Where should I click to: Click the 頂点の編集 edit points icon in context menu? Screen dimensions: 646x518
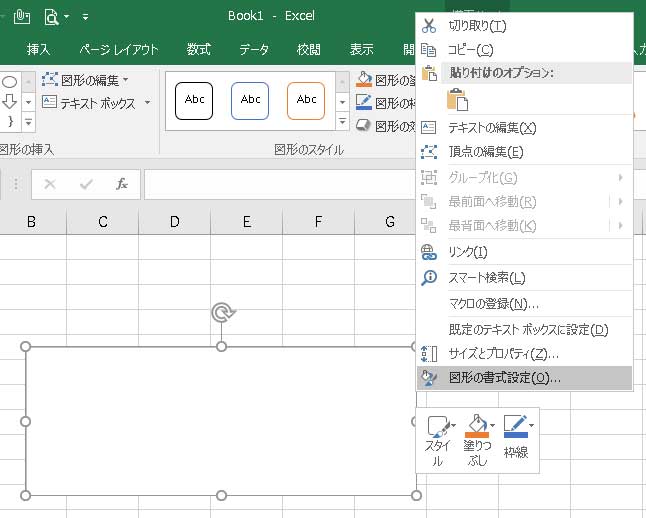pyautogui.click(x=429, y=152)
